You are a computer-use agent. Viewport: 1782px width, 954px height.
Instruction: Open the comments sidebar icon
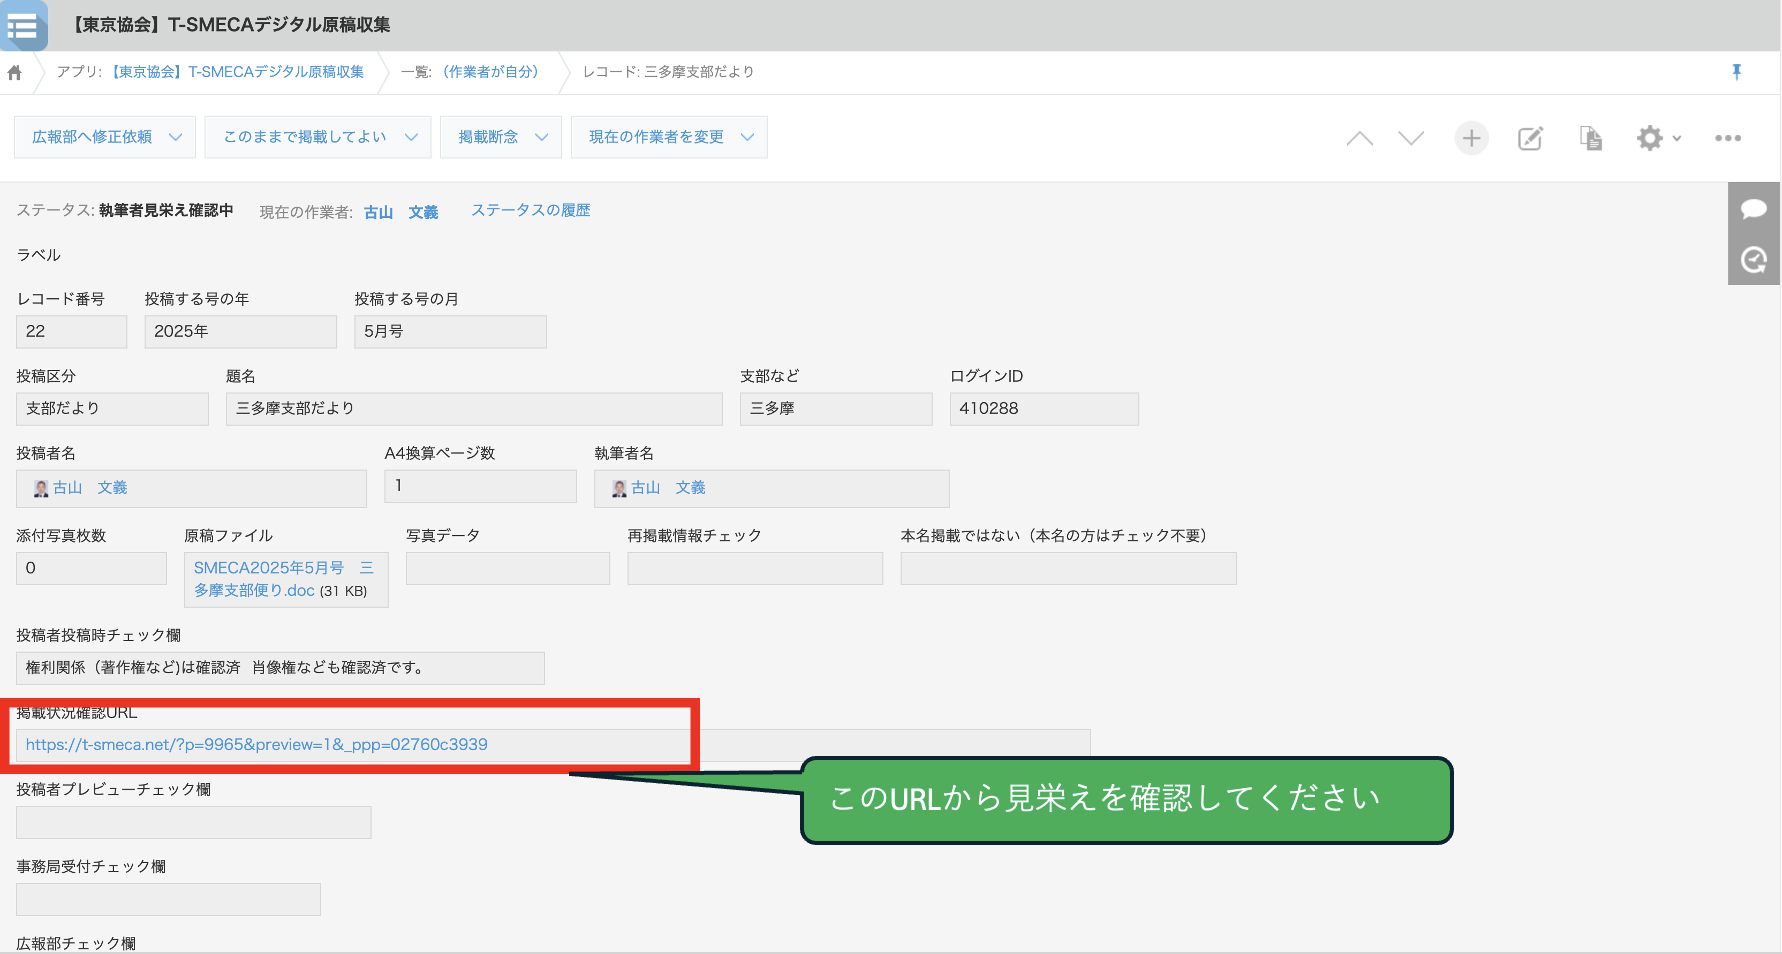tap(1754, 209)
